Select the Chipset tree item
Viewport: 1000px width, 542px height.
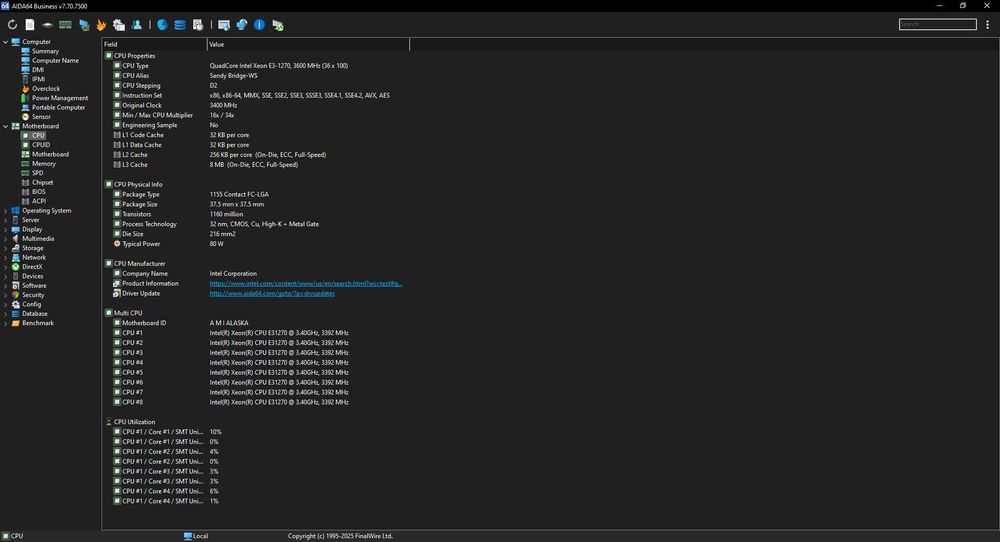(x=43, y=182)
